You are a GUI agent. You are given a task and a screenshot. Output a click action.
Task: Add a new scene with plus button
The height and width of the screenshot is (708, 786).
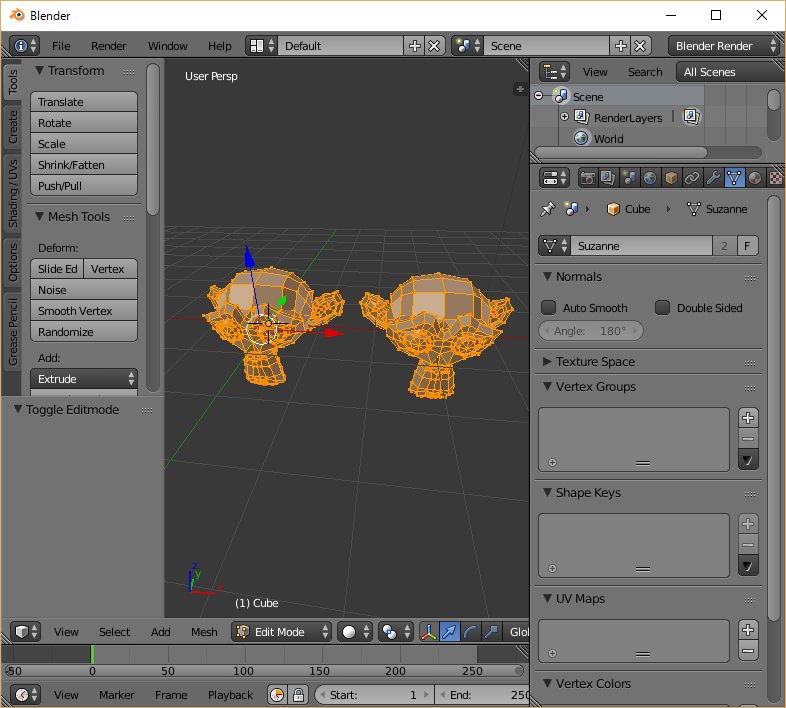click(621, 46)
